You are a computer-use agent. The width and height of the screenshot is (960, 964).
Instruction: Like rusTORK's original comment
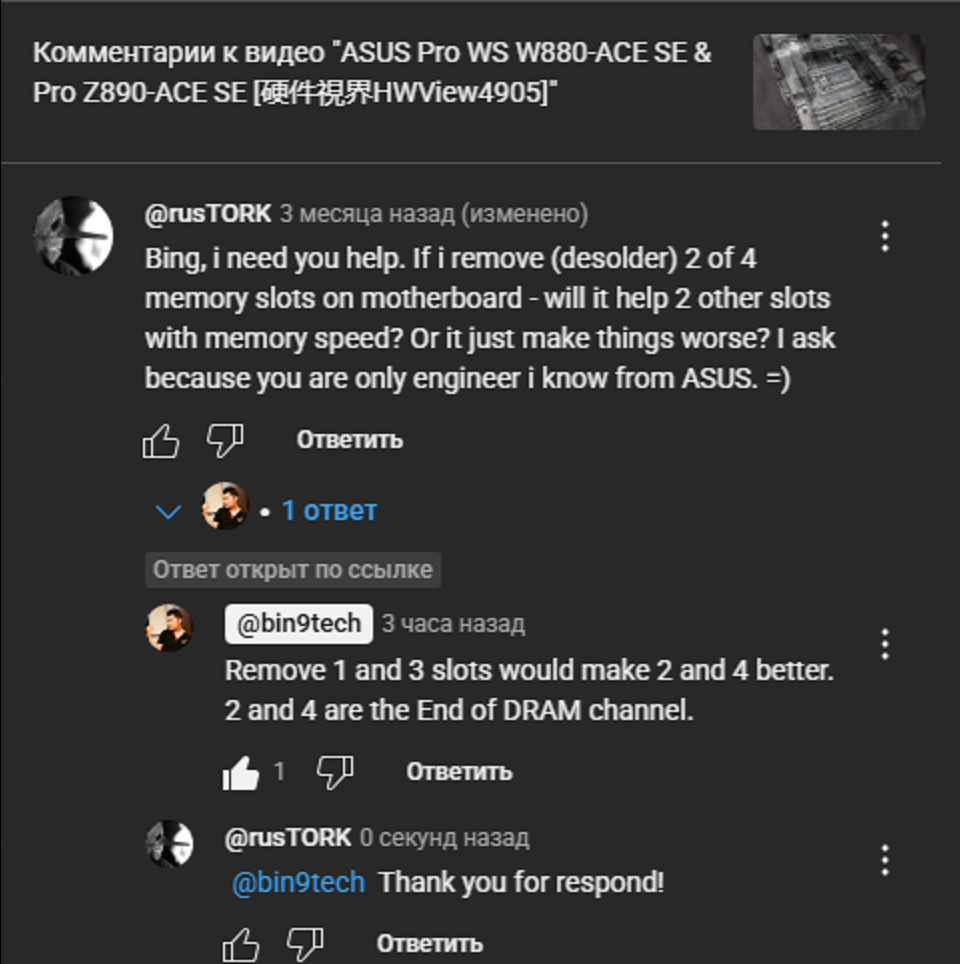click(161, 440)
